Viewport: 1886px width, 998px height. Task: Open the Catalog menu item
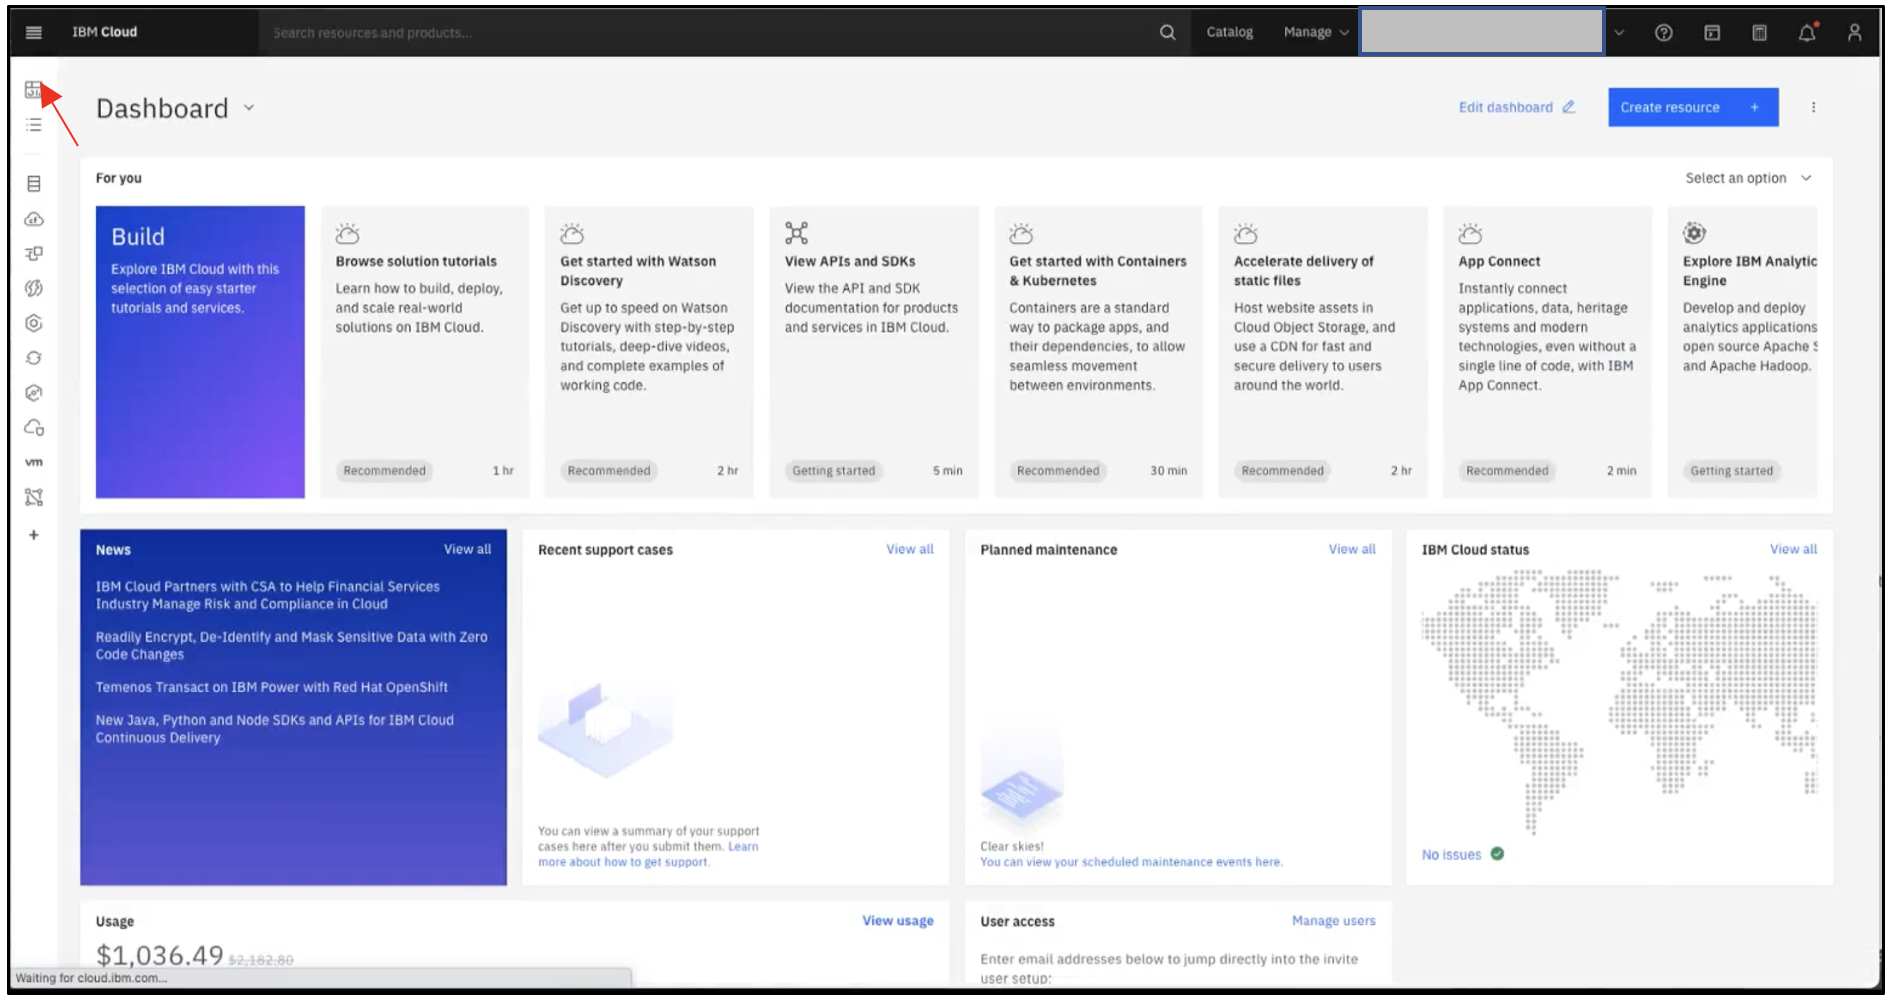[1229, 32]
